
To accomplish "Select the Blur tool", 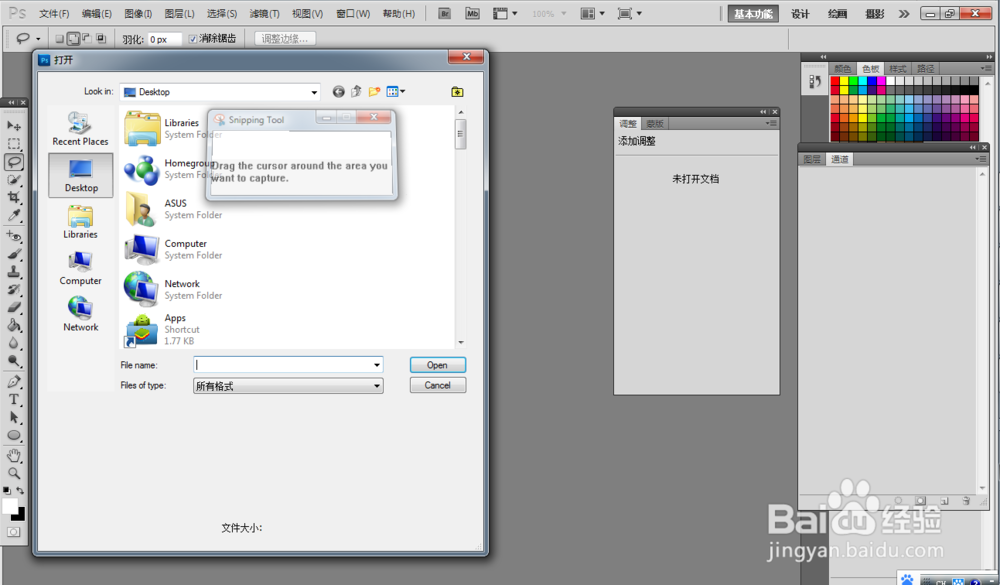I will [x=13, y=343].
